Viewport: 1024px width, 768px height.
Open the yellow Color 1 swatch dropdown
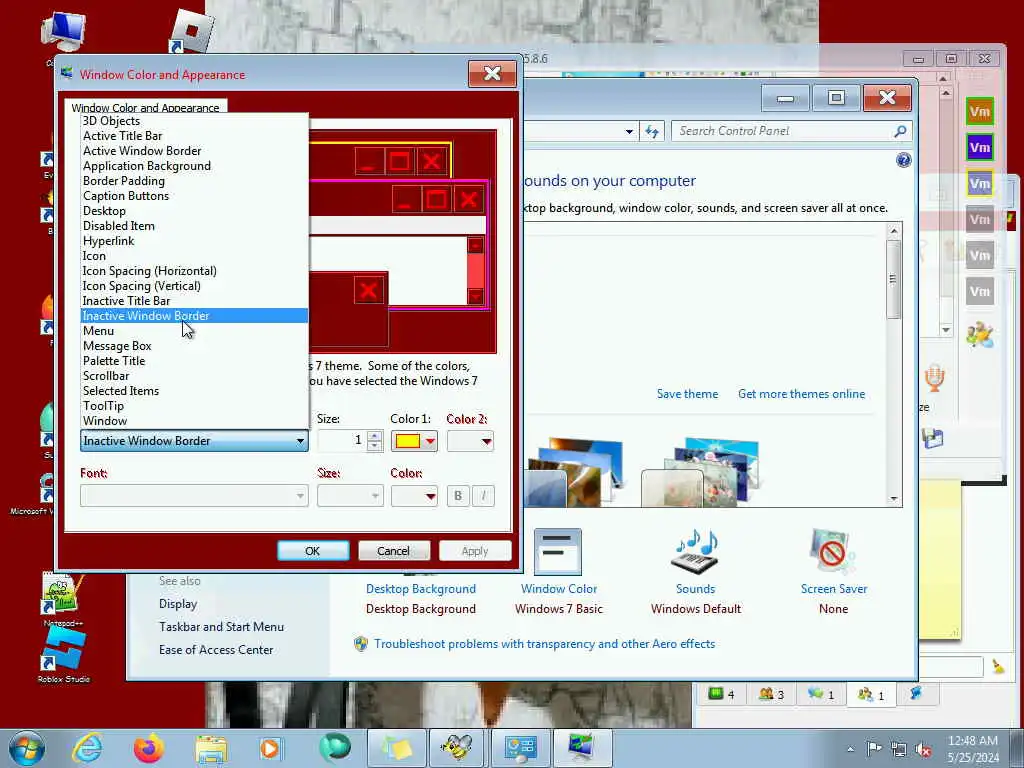pyautogui.click(x=414, y=441)
